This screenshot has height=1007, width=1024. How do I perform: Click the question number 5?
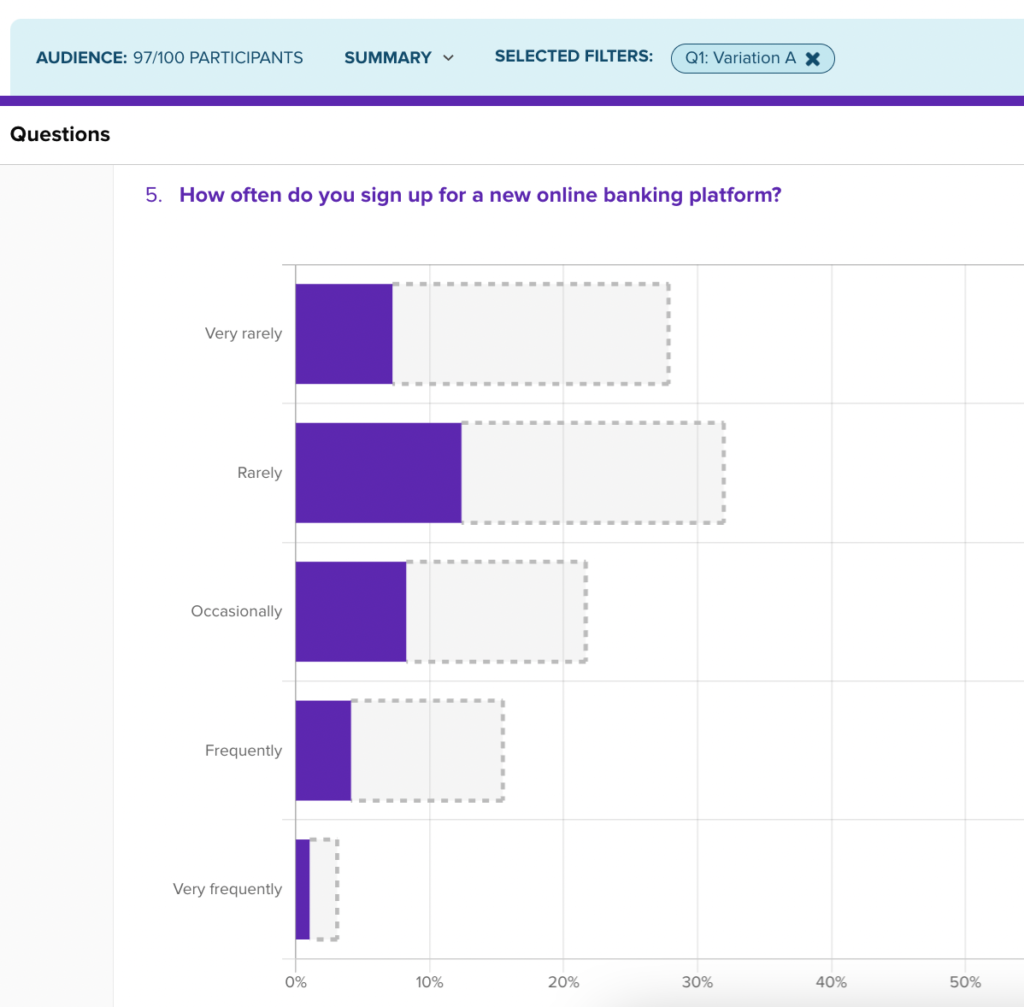153,195
